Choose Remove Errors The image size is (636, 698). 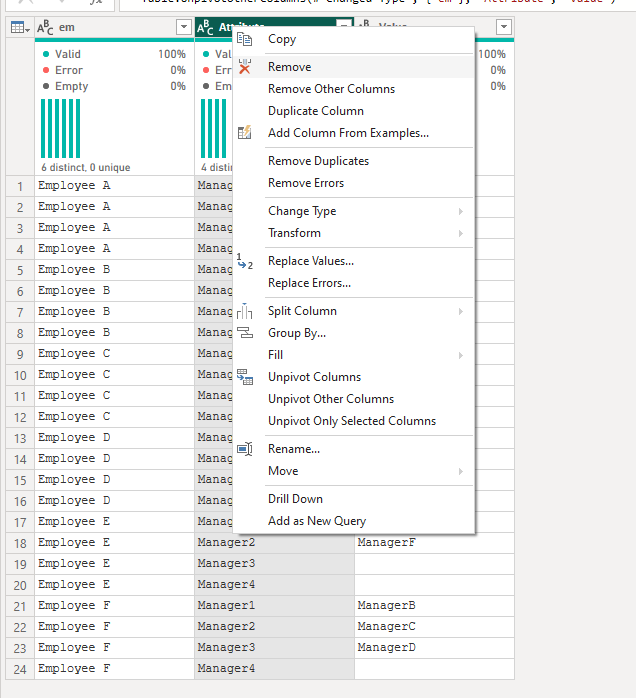pyautogui.click(x=354, y=183)
